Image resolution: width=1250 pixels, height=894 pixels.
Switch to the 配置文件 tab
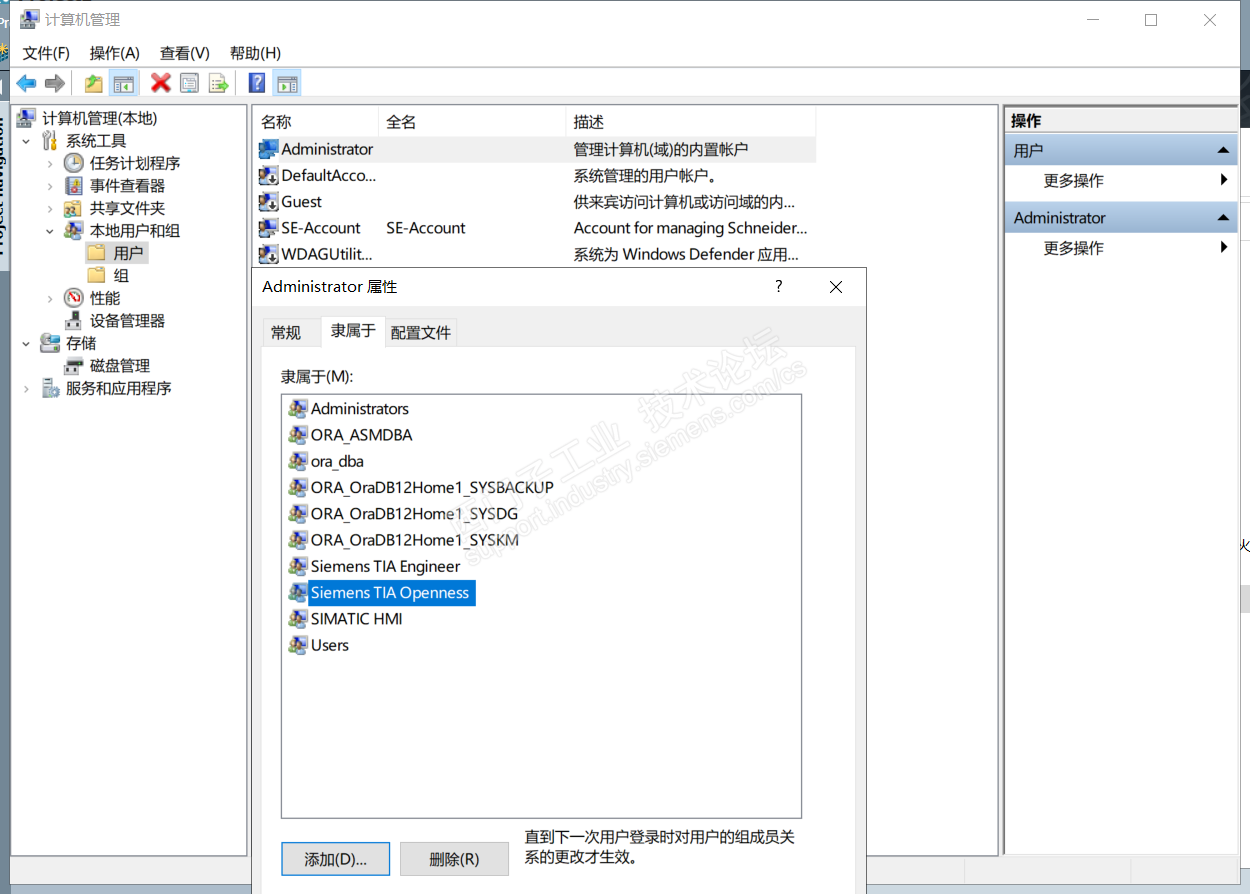pyautogui.click(x=421, y=333)
